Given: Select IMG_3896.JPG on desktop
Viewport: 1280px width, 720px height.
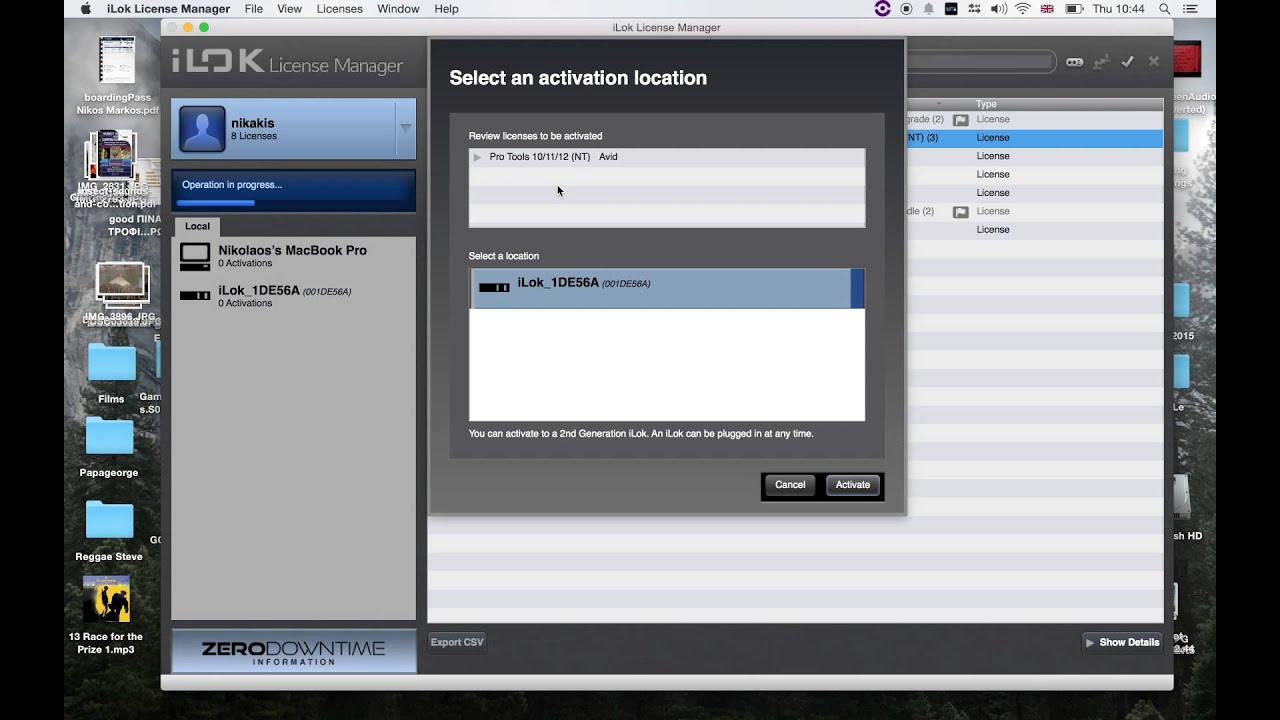Looking at the screenshot, I should tap(122, 292).
